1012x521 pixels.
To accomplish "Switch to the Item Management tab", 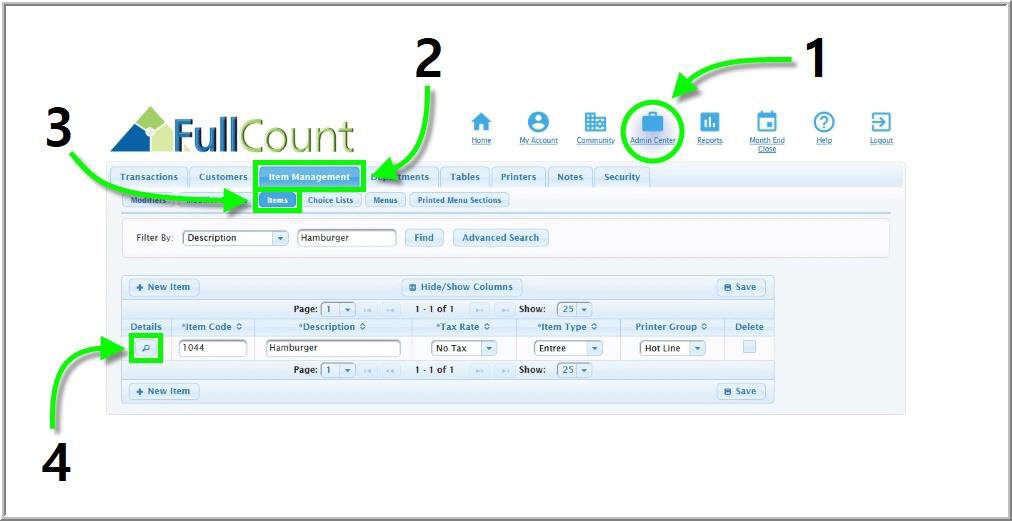I will [x=309, y=177].
